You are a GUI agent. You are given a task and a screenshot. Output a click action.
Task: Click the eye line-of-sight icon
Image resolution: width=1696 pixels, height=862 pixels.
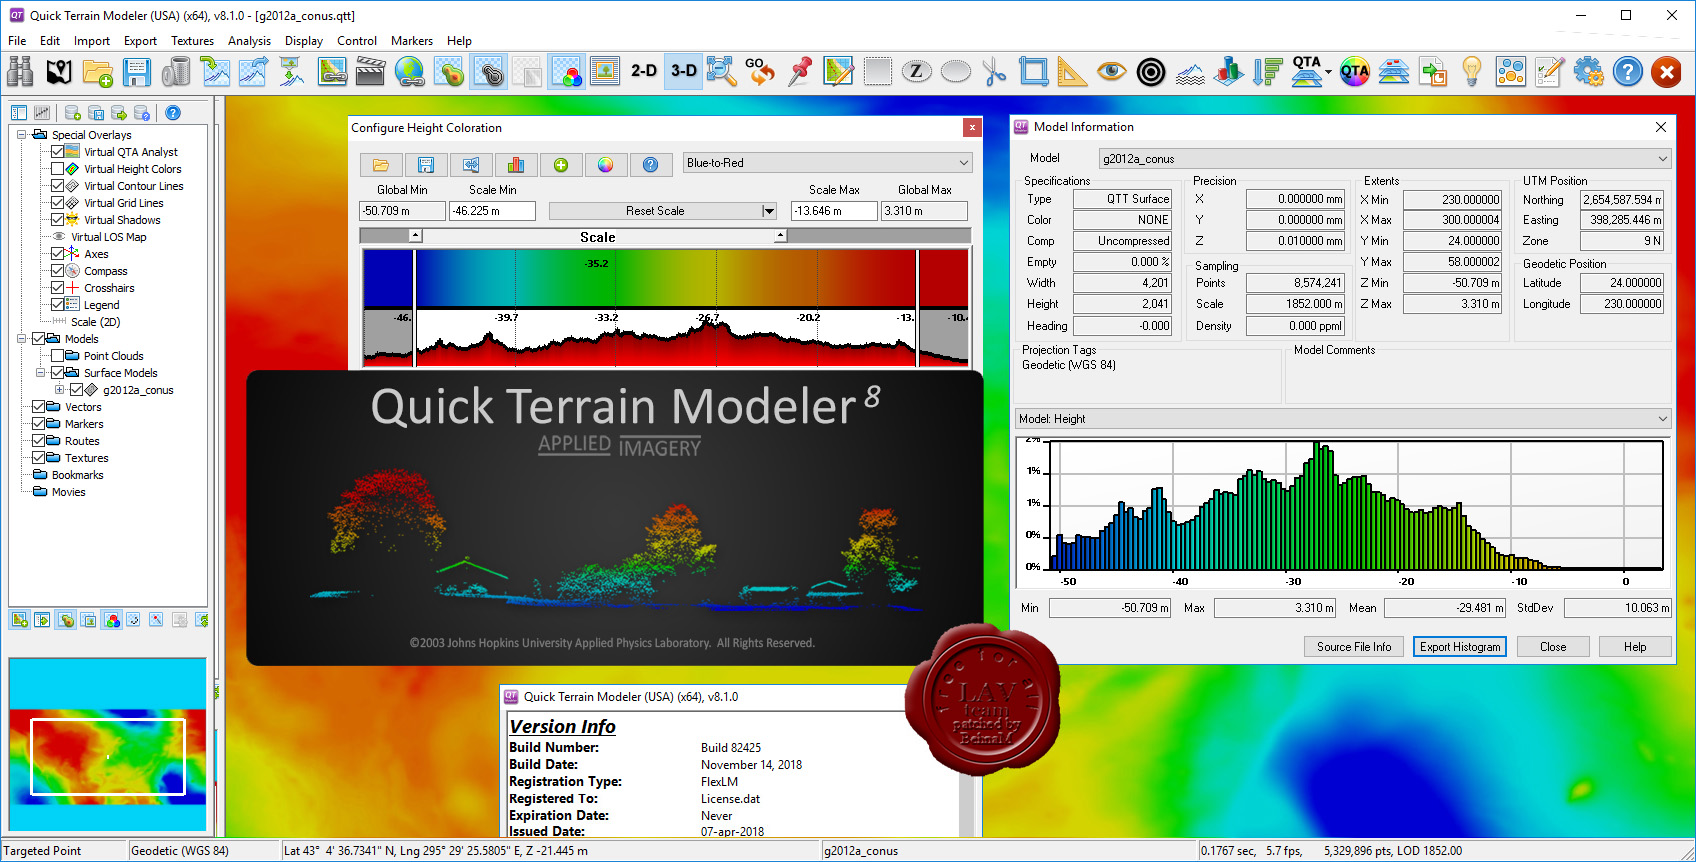pyautogui.click(x=1112, y=71)
